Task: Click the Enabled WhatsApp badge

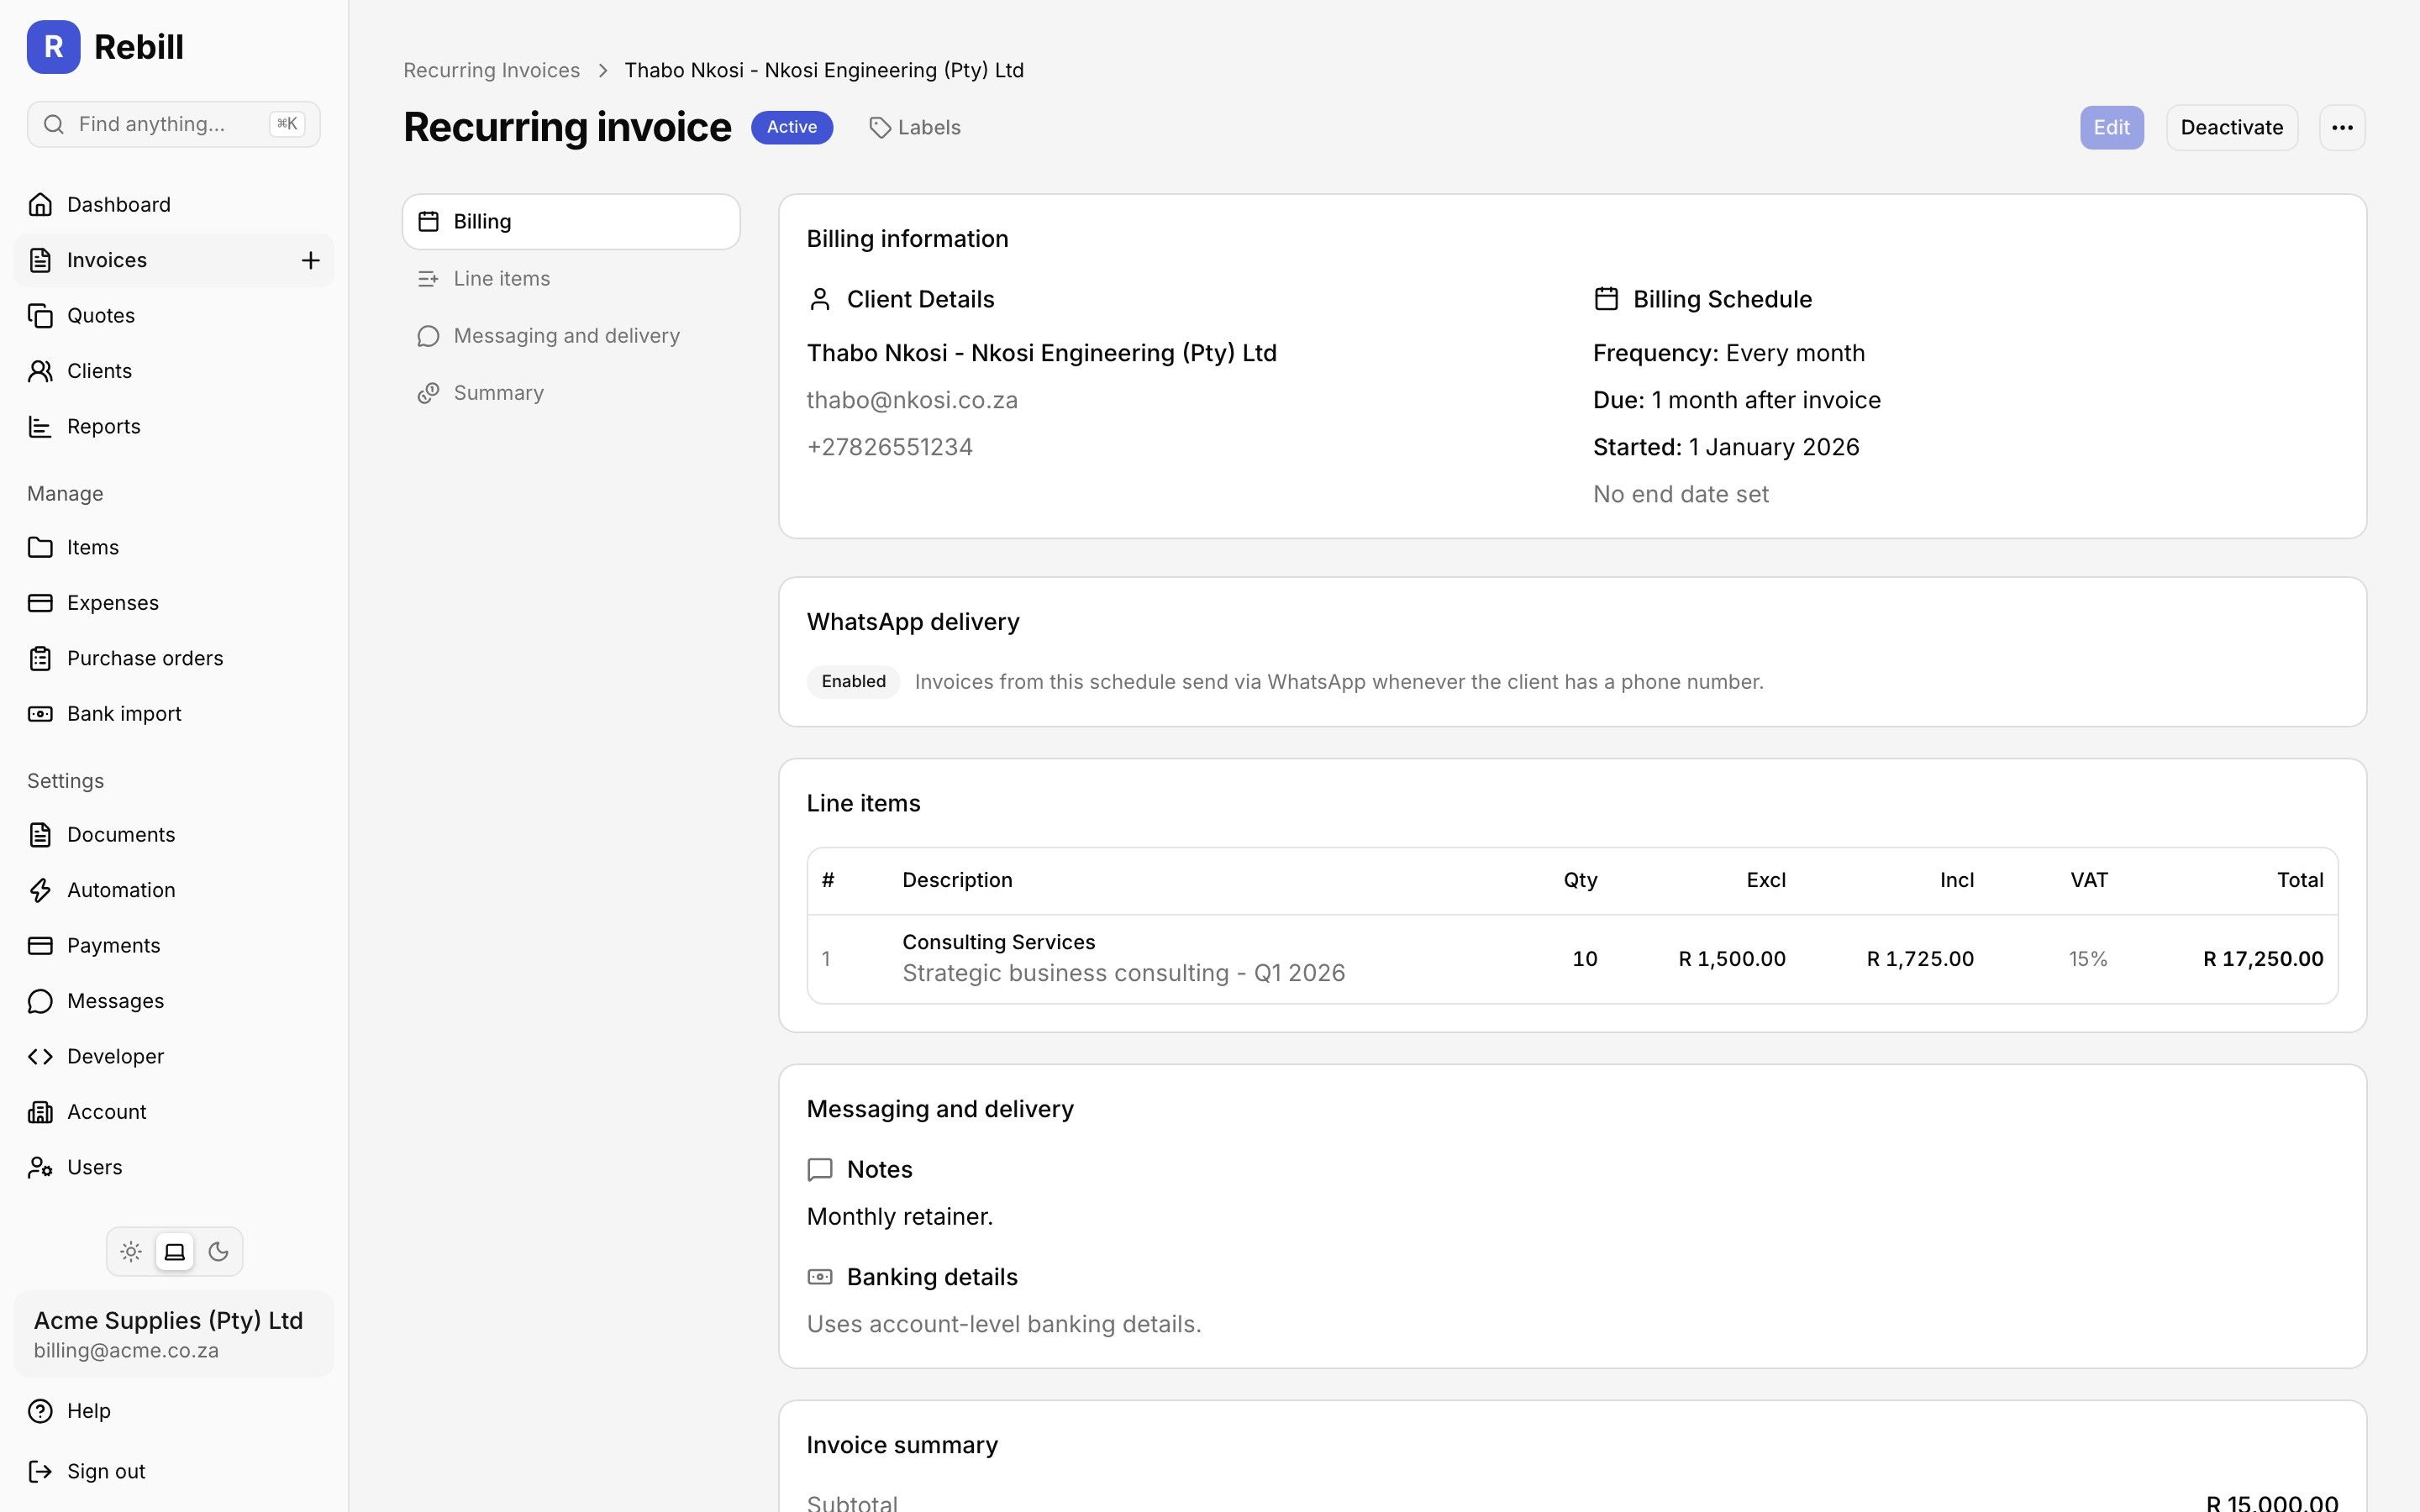Action: coord(853,682)
